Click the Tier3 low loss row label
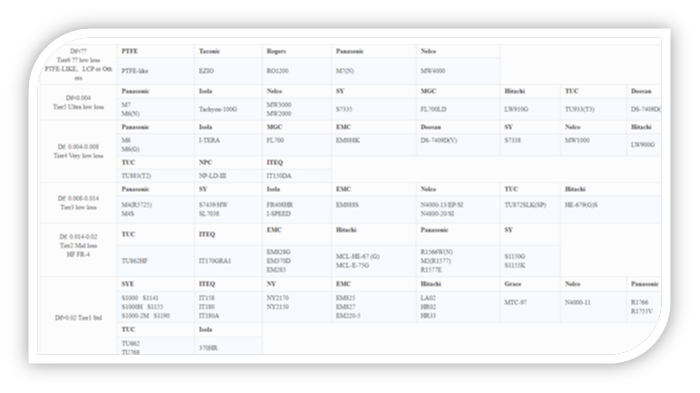 click(78, 203)
